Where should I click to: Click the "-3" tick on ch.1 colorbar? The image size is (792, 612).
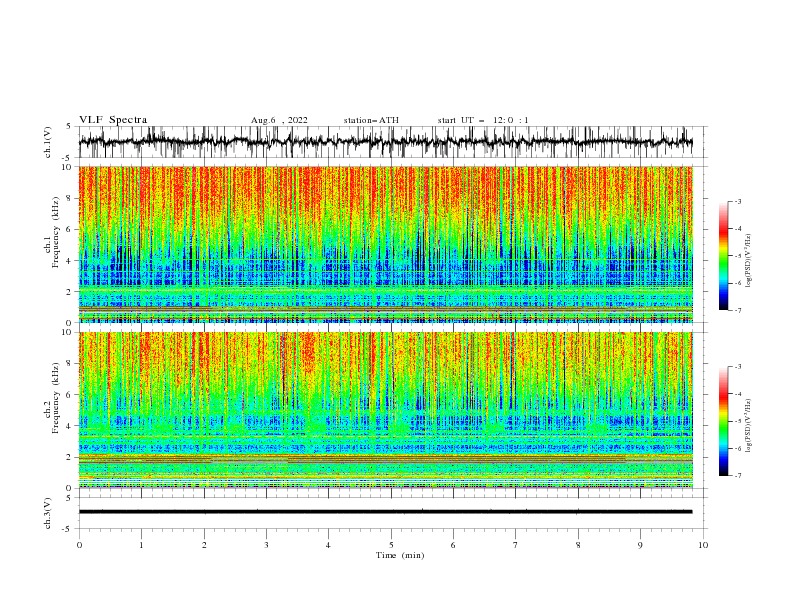tap(738, 201)
